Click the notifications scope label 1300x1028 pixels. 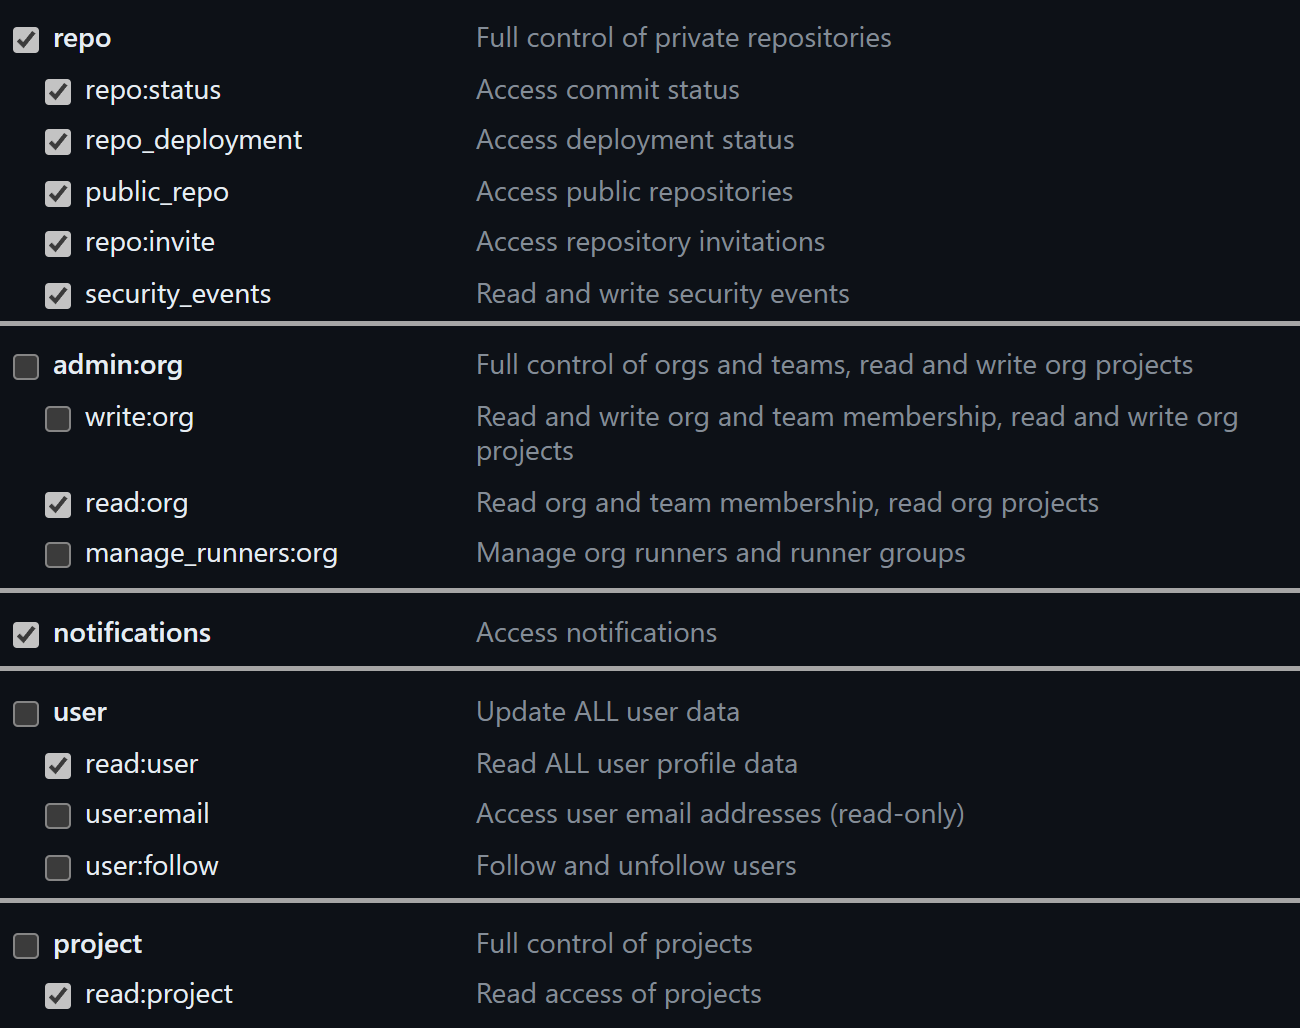point(132,633)
